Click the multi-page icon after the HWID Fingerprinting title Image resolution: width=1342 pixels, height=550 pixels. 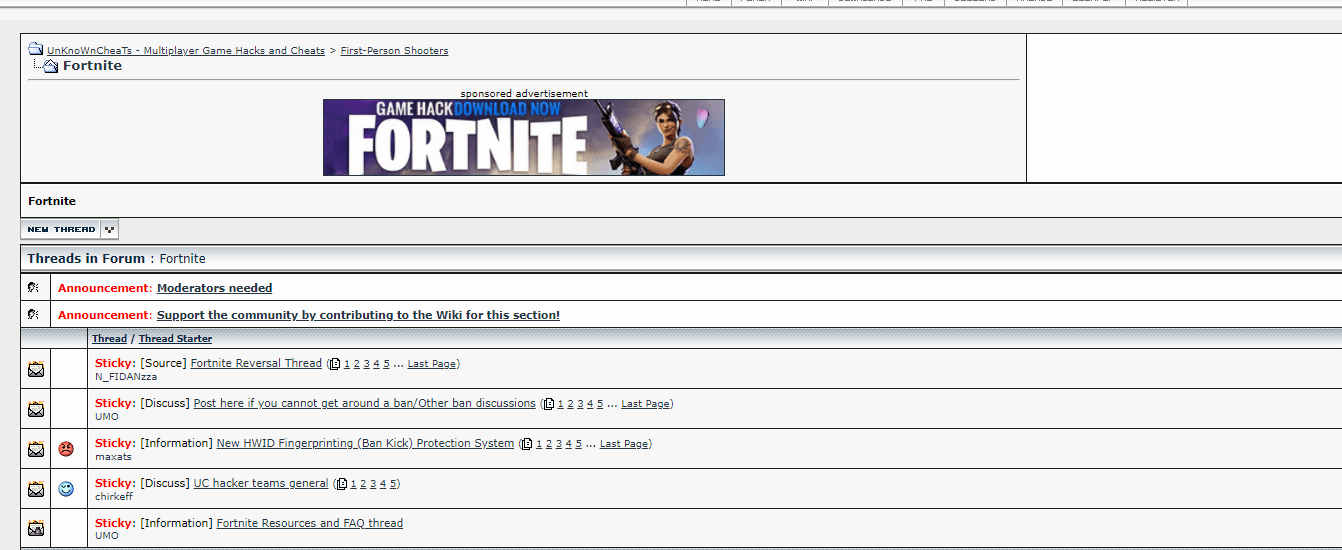pyautogui.click(x=527, y=444)
